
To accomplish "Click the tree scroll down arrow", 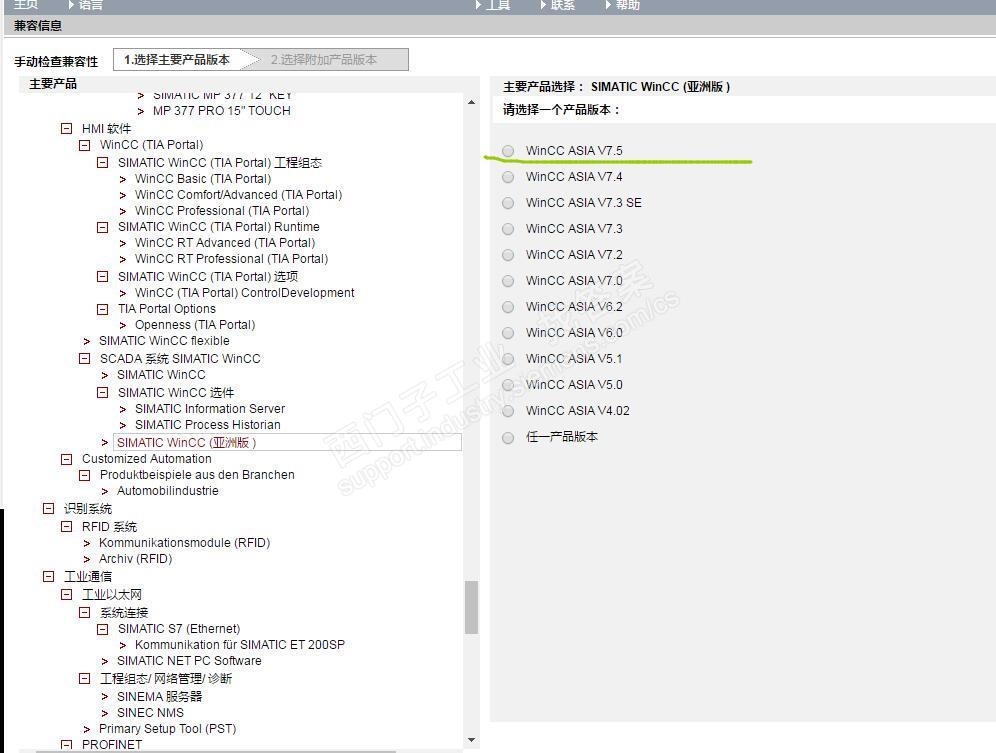I will 471,740.
